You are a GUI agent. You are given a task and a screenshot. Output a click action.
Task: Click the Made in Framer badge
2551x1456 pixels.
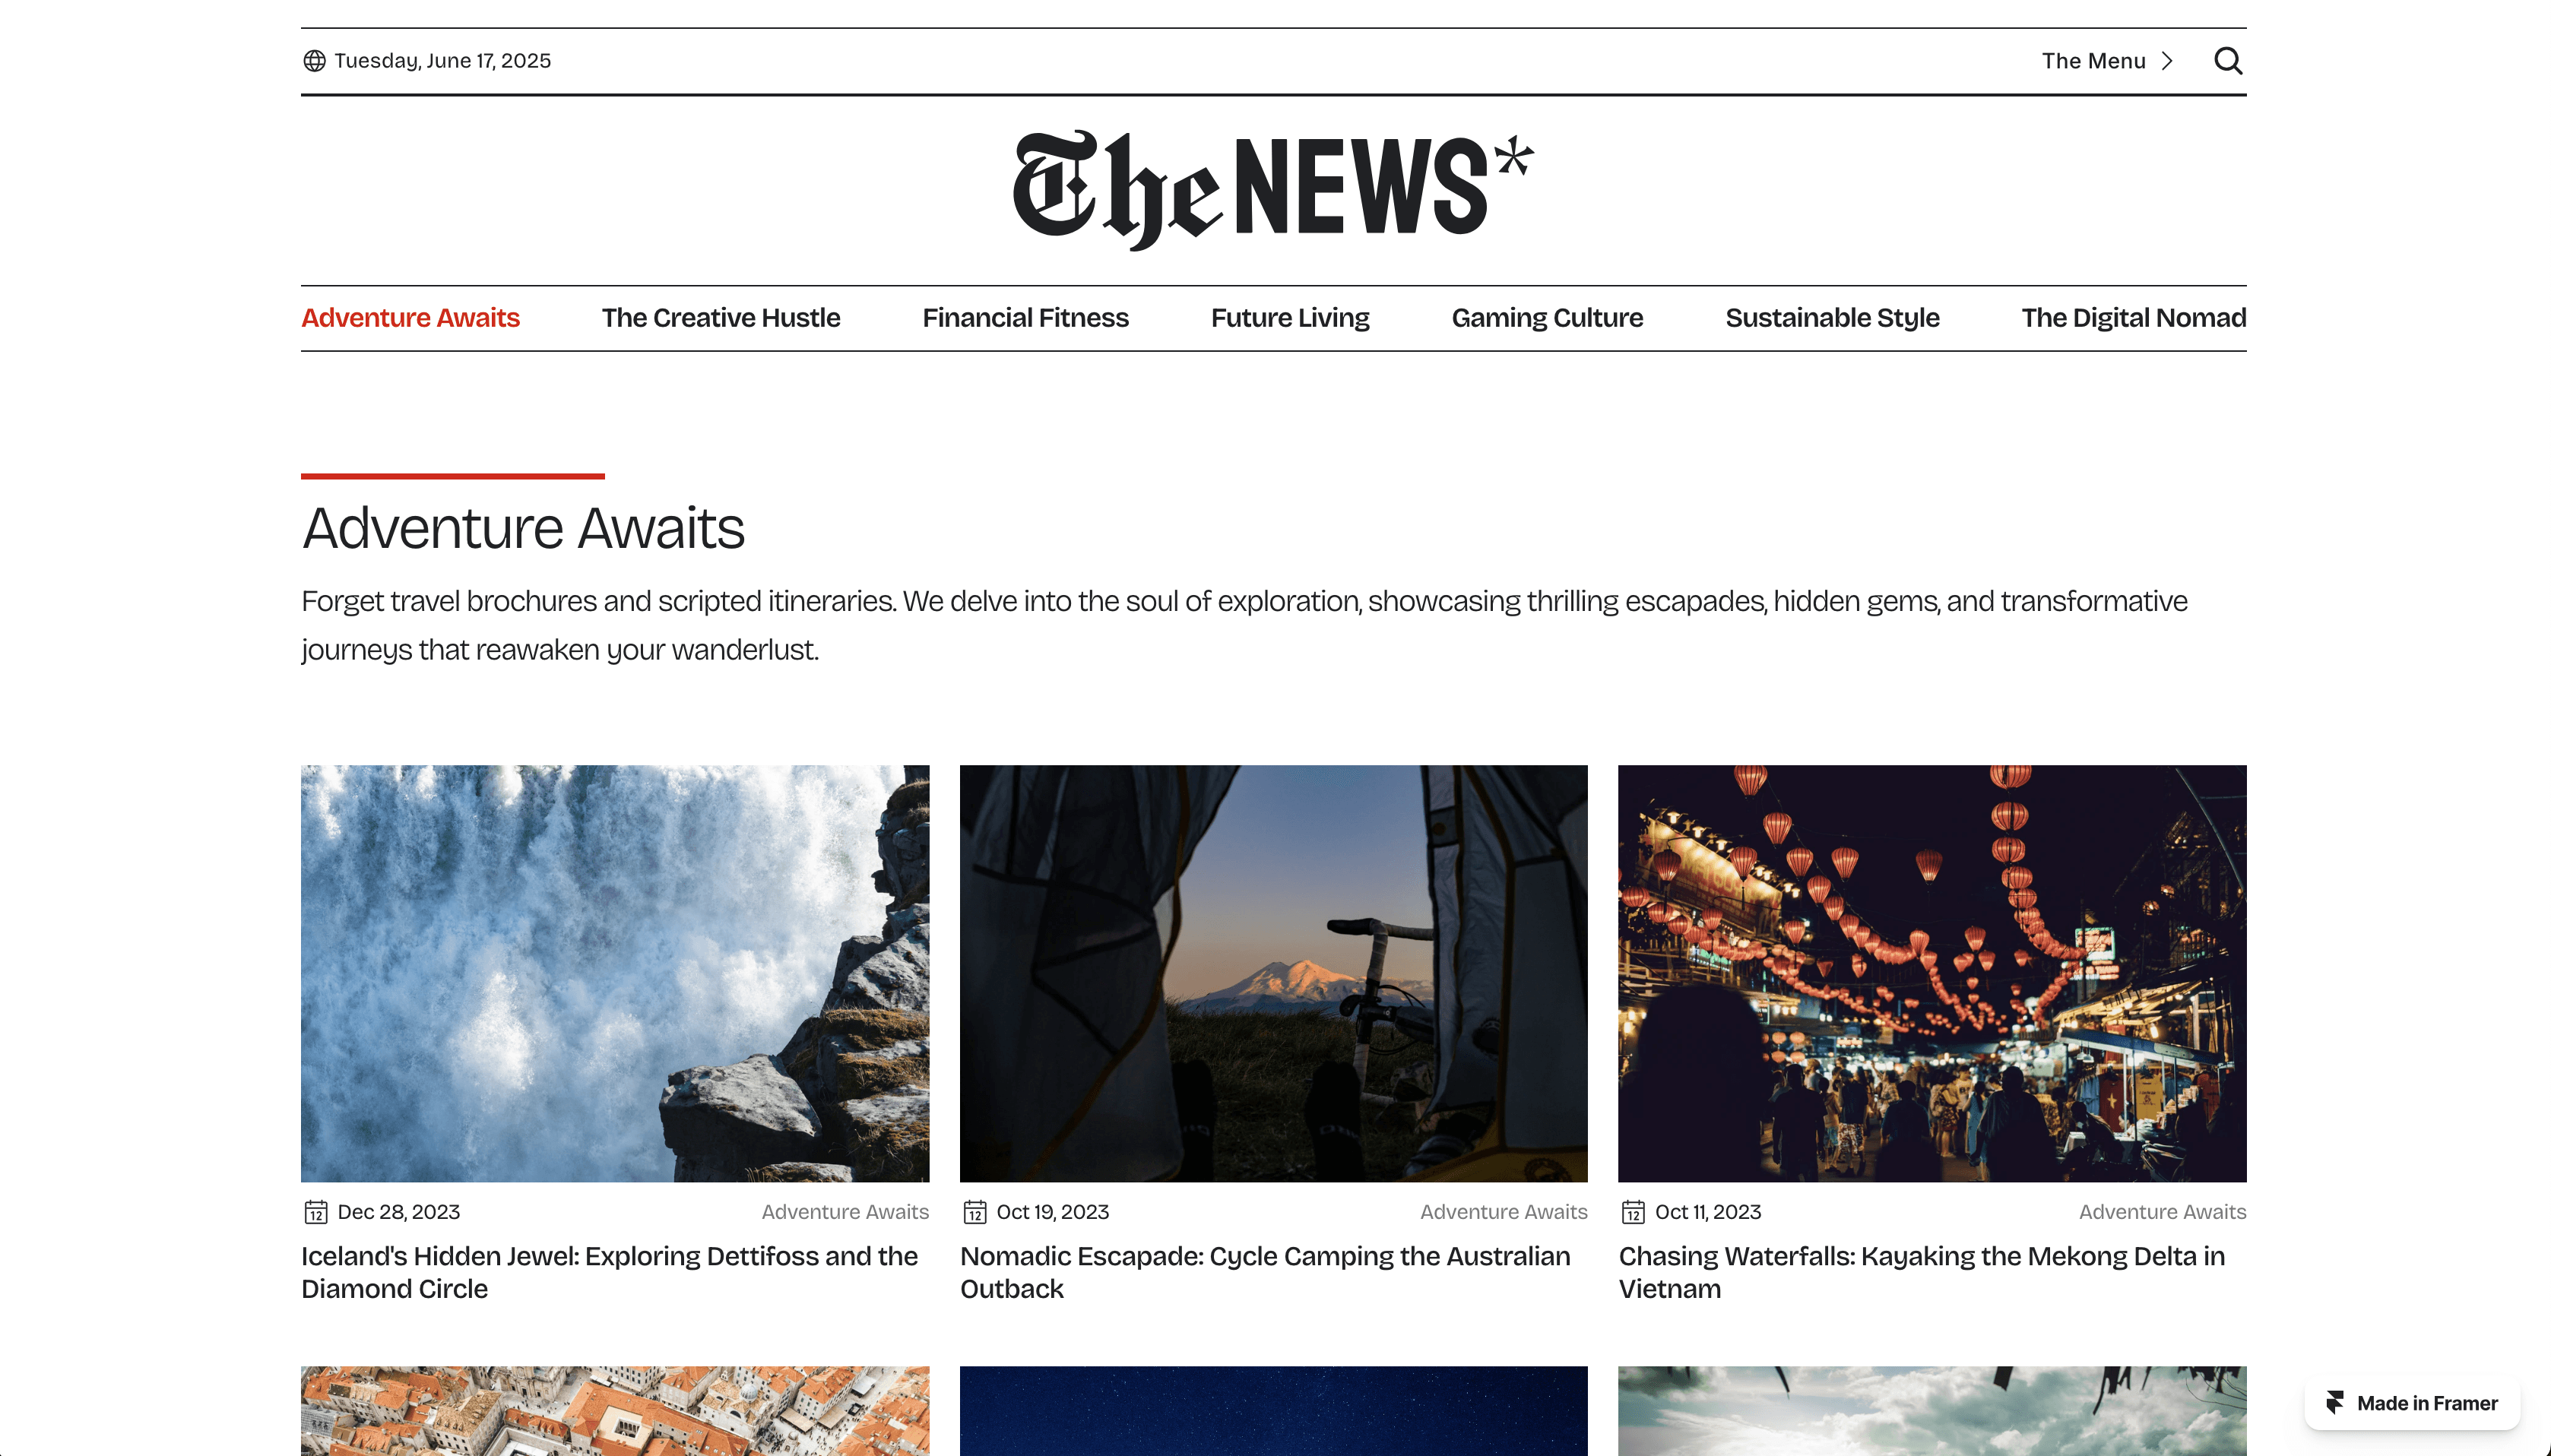[x=2412, y=1403]
